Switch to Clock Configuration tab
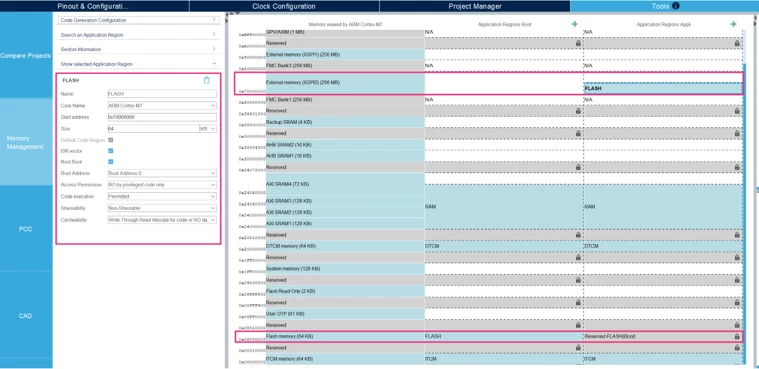Image resolution: width=759 pixels, height=369 pixels. (284, 6)
